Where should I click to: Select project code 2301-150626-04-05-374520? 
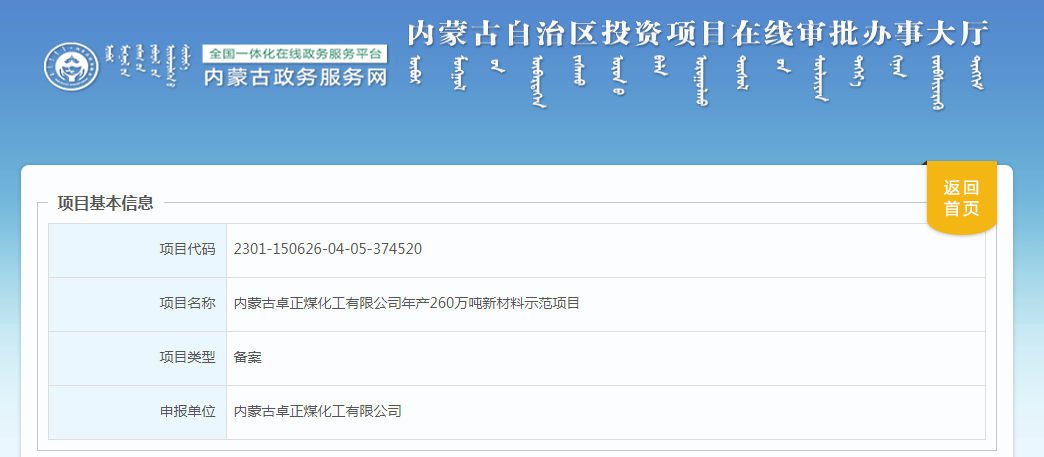pyautogui.click(x=328, y=249)
